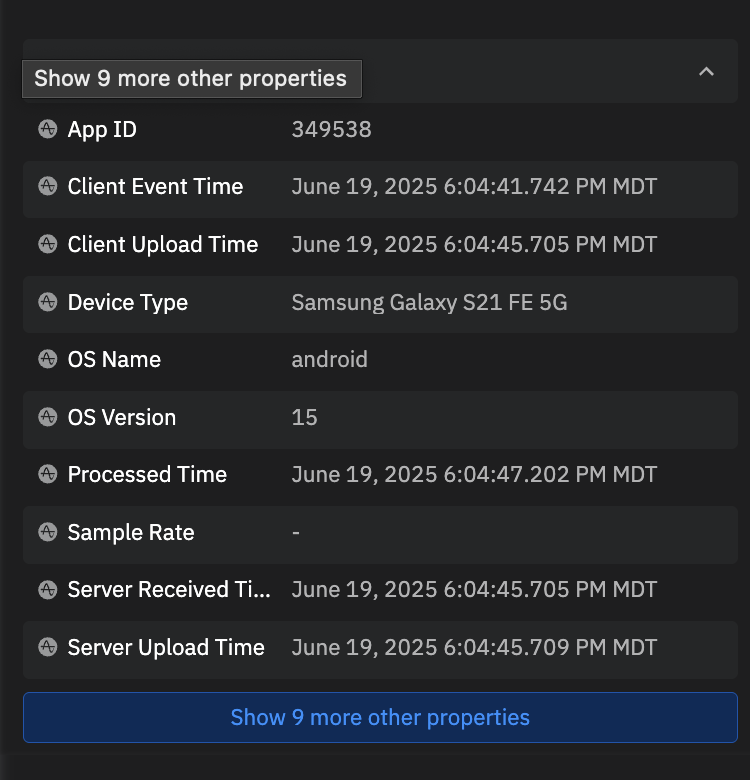Click the Amplitude icon beside Server Received Time
This screenshot has height=780, width=750.
47,589
